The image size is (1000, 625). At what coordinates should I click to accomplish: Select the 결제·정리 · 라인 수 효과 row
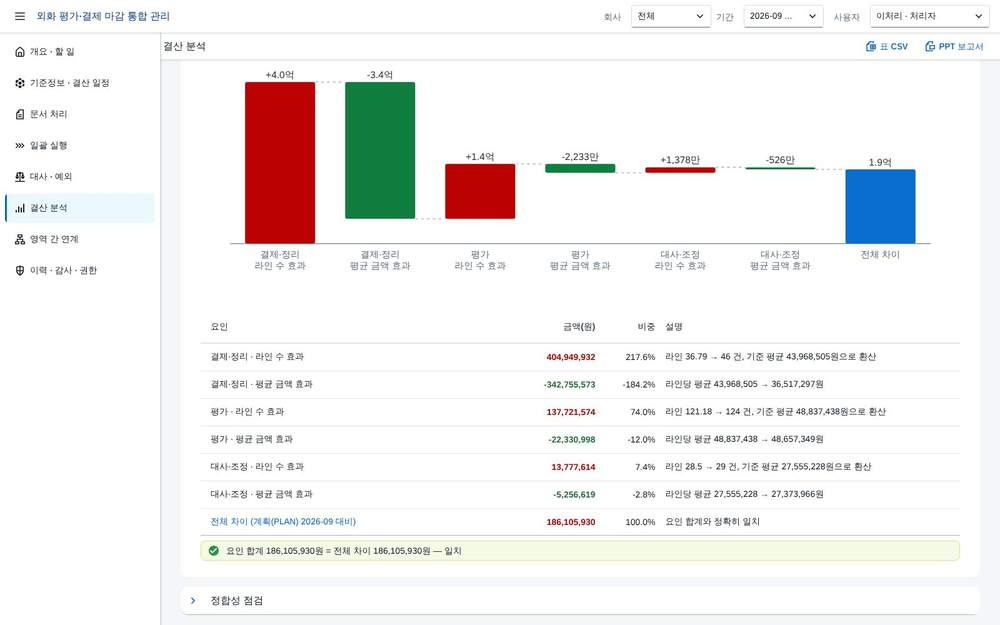[580, 357]
